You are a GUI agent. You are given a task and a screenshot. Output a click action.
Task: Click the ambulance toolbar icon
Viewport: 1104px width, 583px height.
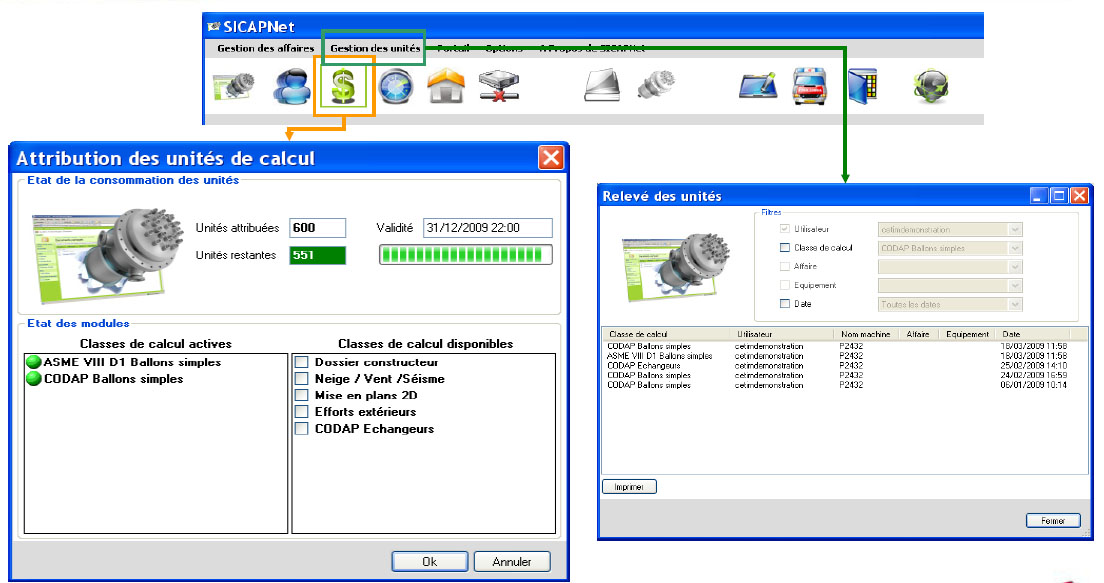tap(809, 87)
